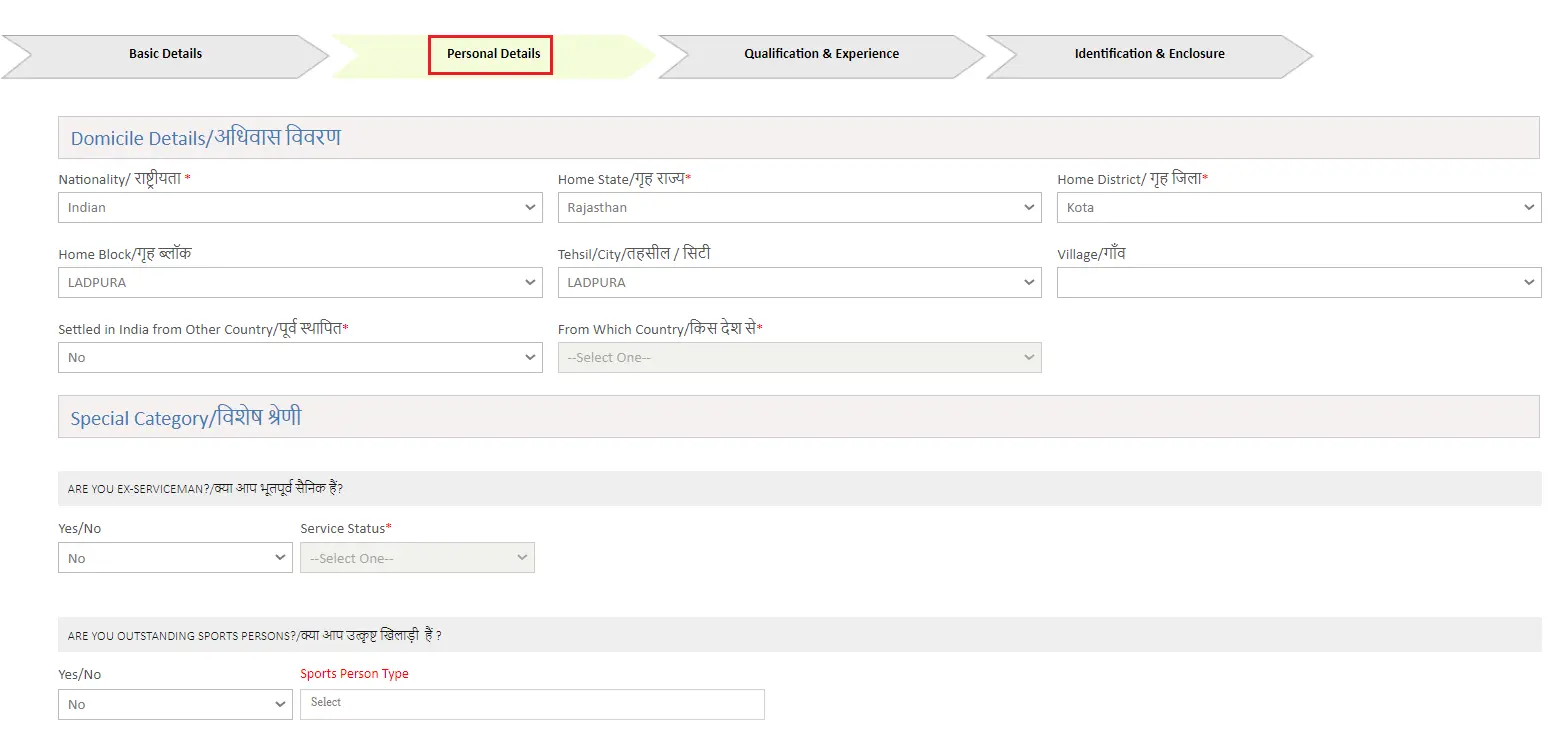Click the From Which Country dropdown
1568x732 pixels.
click(x=799, y=357)
